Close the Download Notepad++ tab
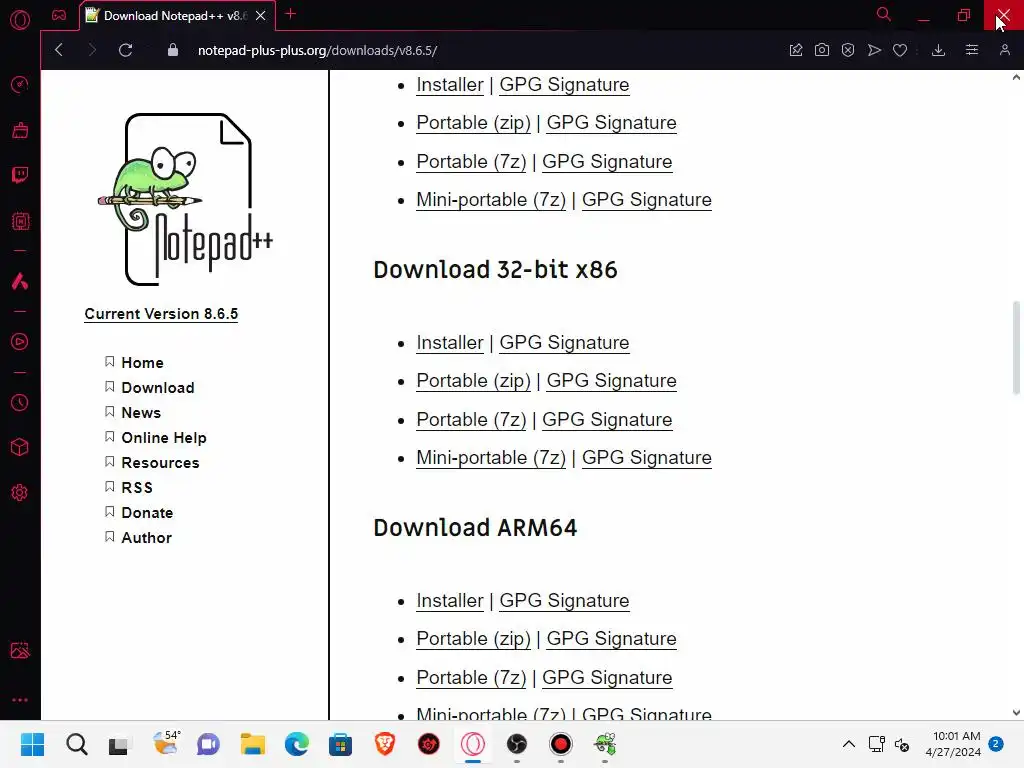The width and height of the screenshot is (1024, 768). (261, 16)
